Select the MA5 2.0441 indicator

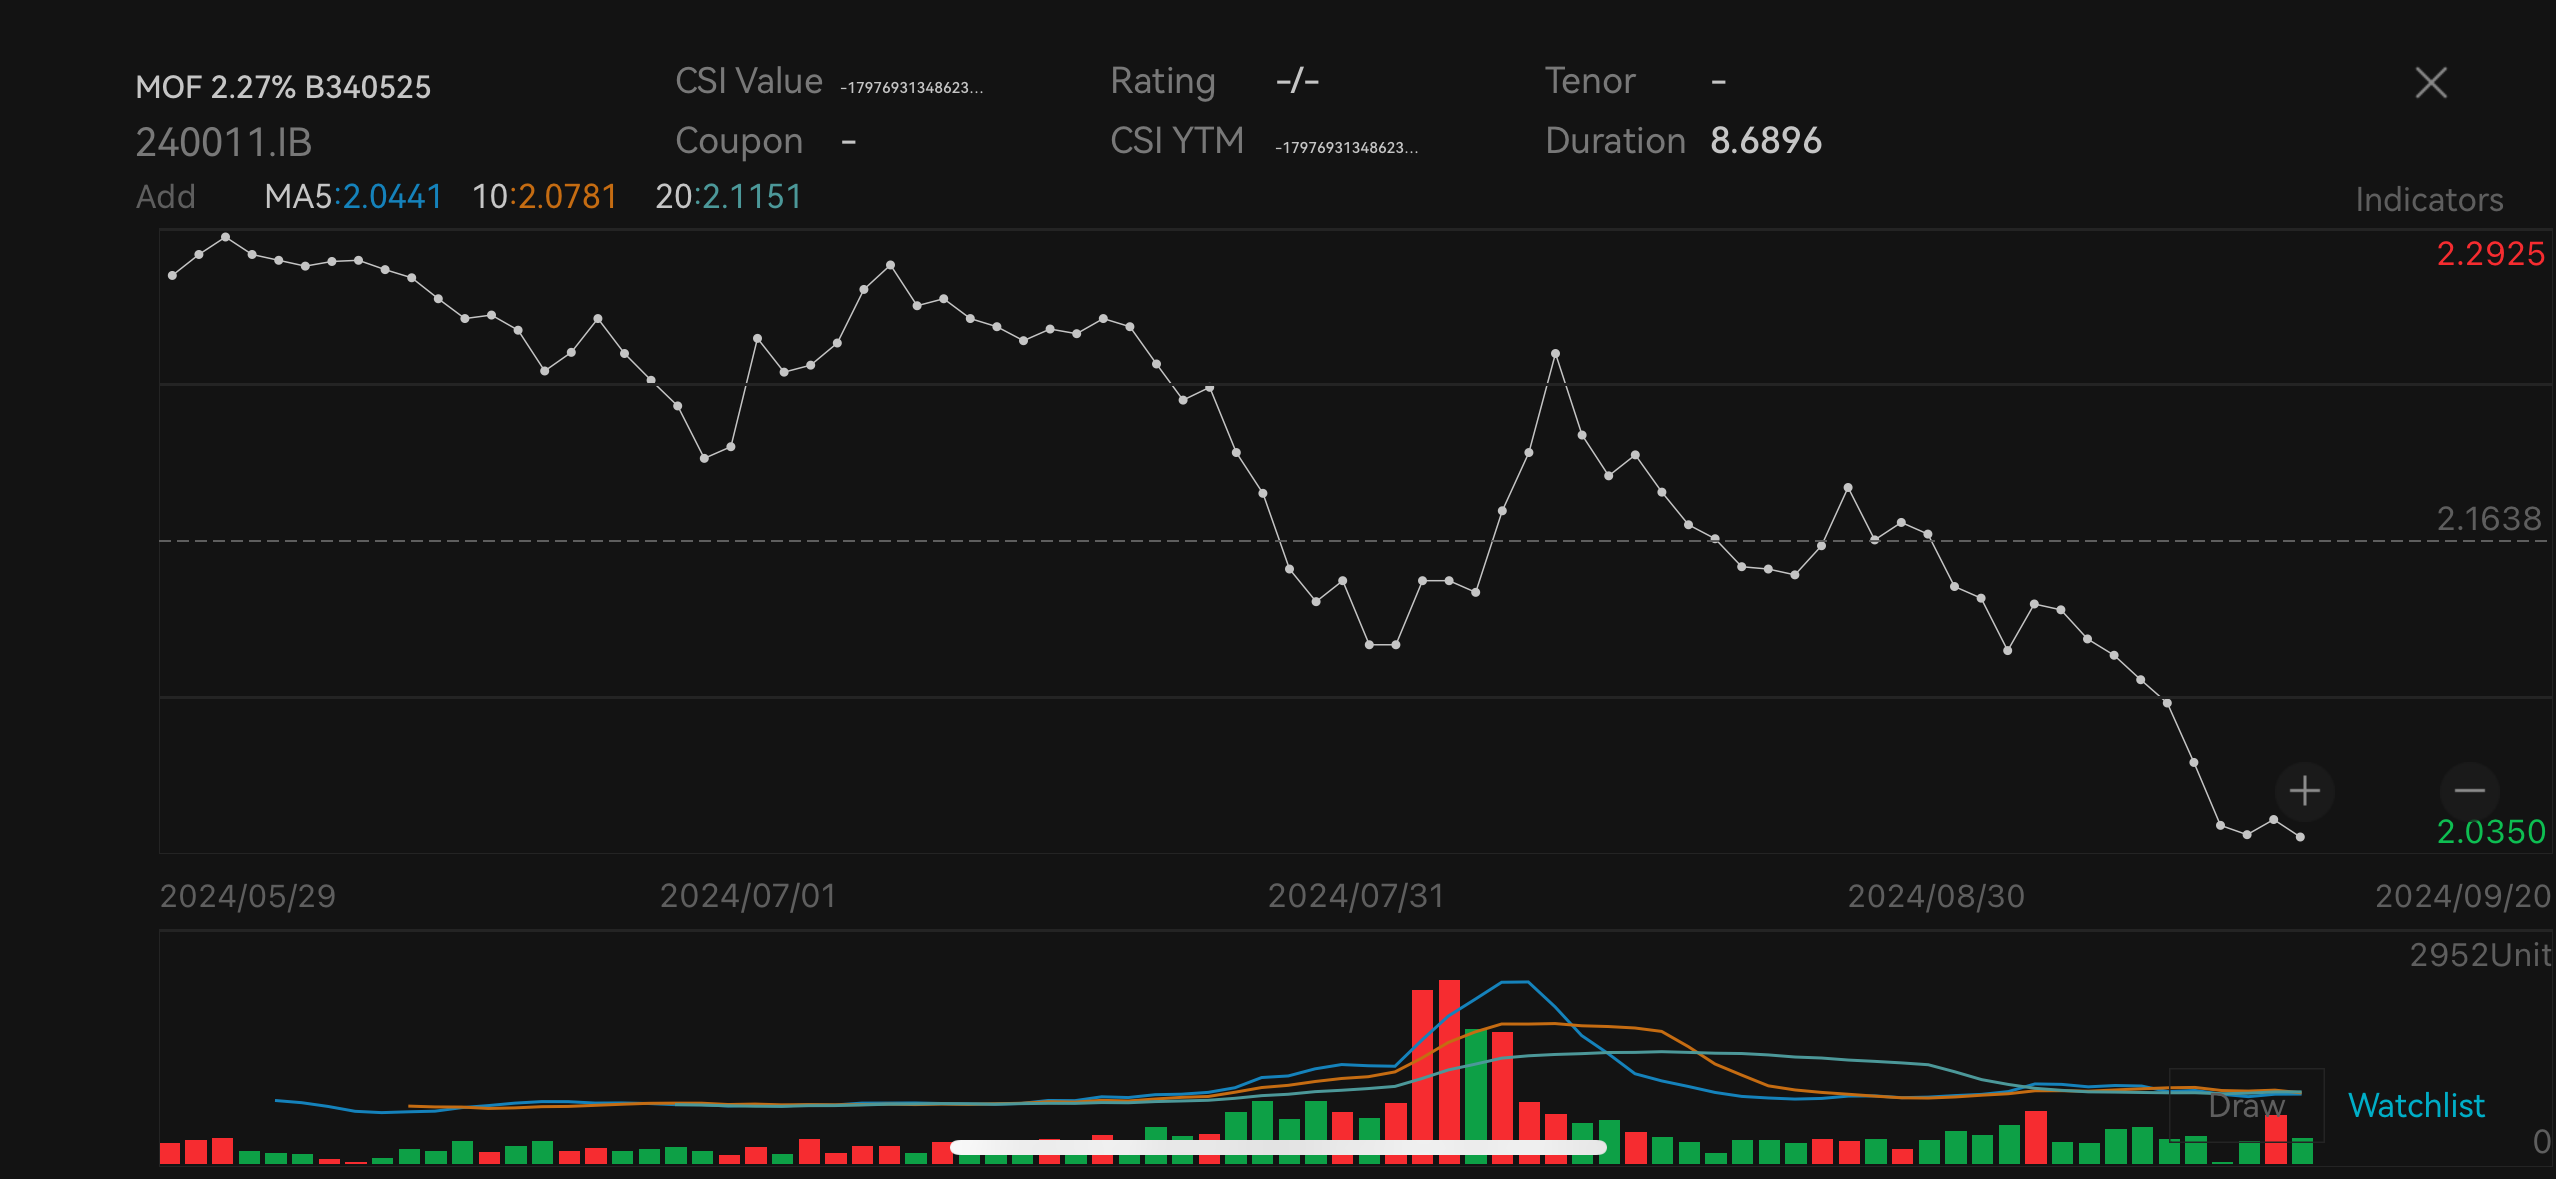[x=353, y=197]
